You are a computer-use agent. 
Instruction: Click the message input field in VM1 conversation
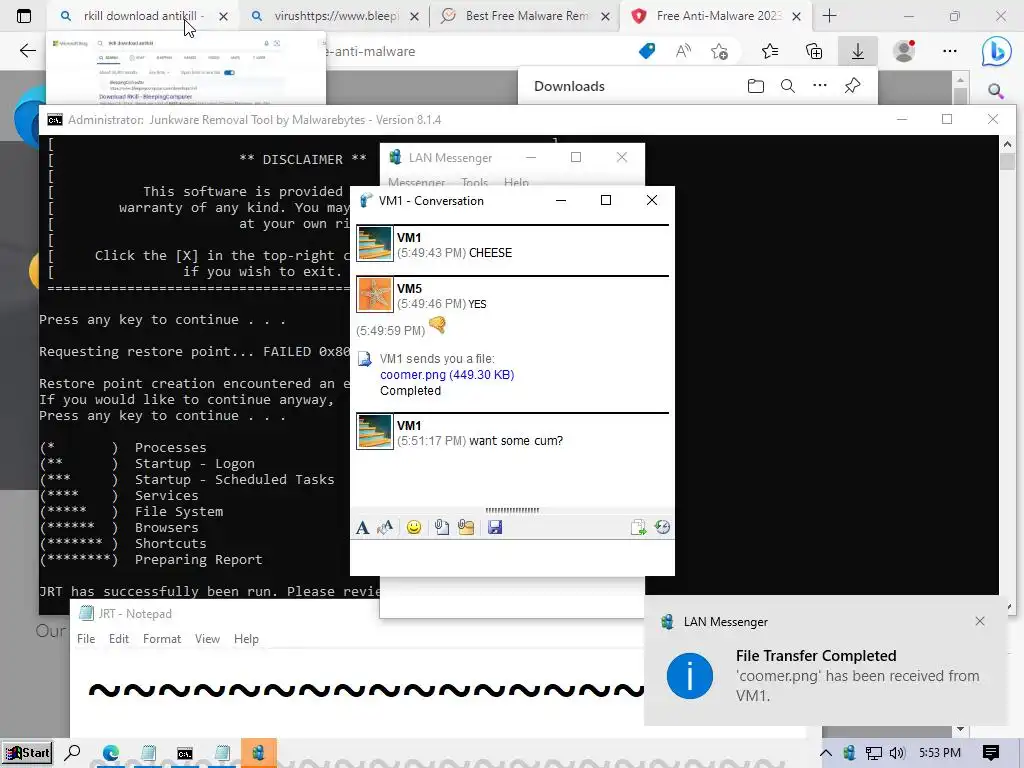(x=512, y=557)
